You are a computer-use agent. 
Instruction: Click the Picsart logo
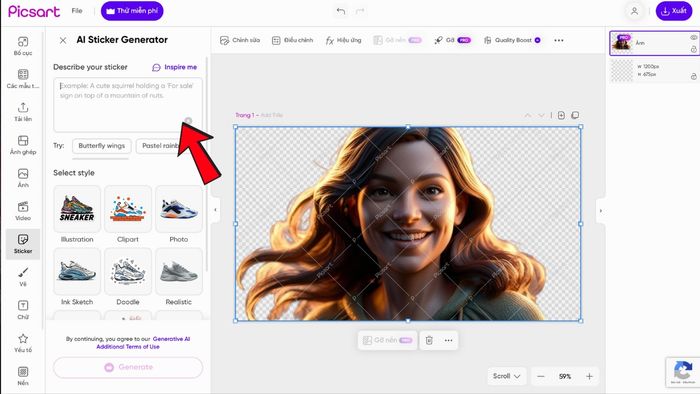(x=34, y=11)
